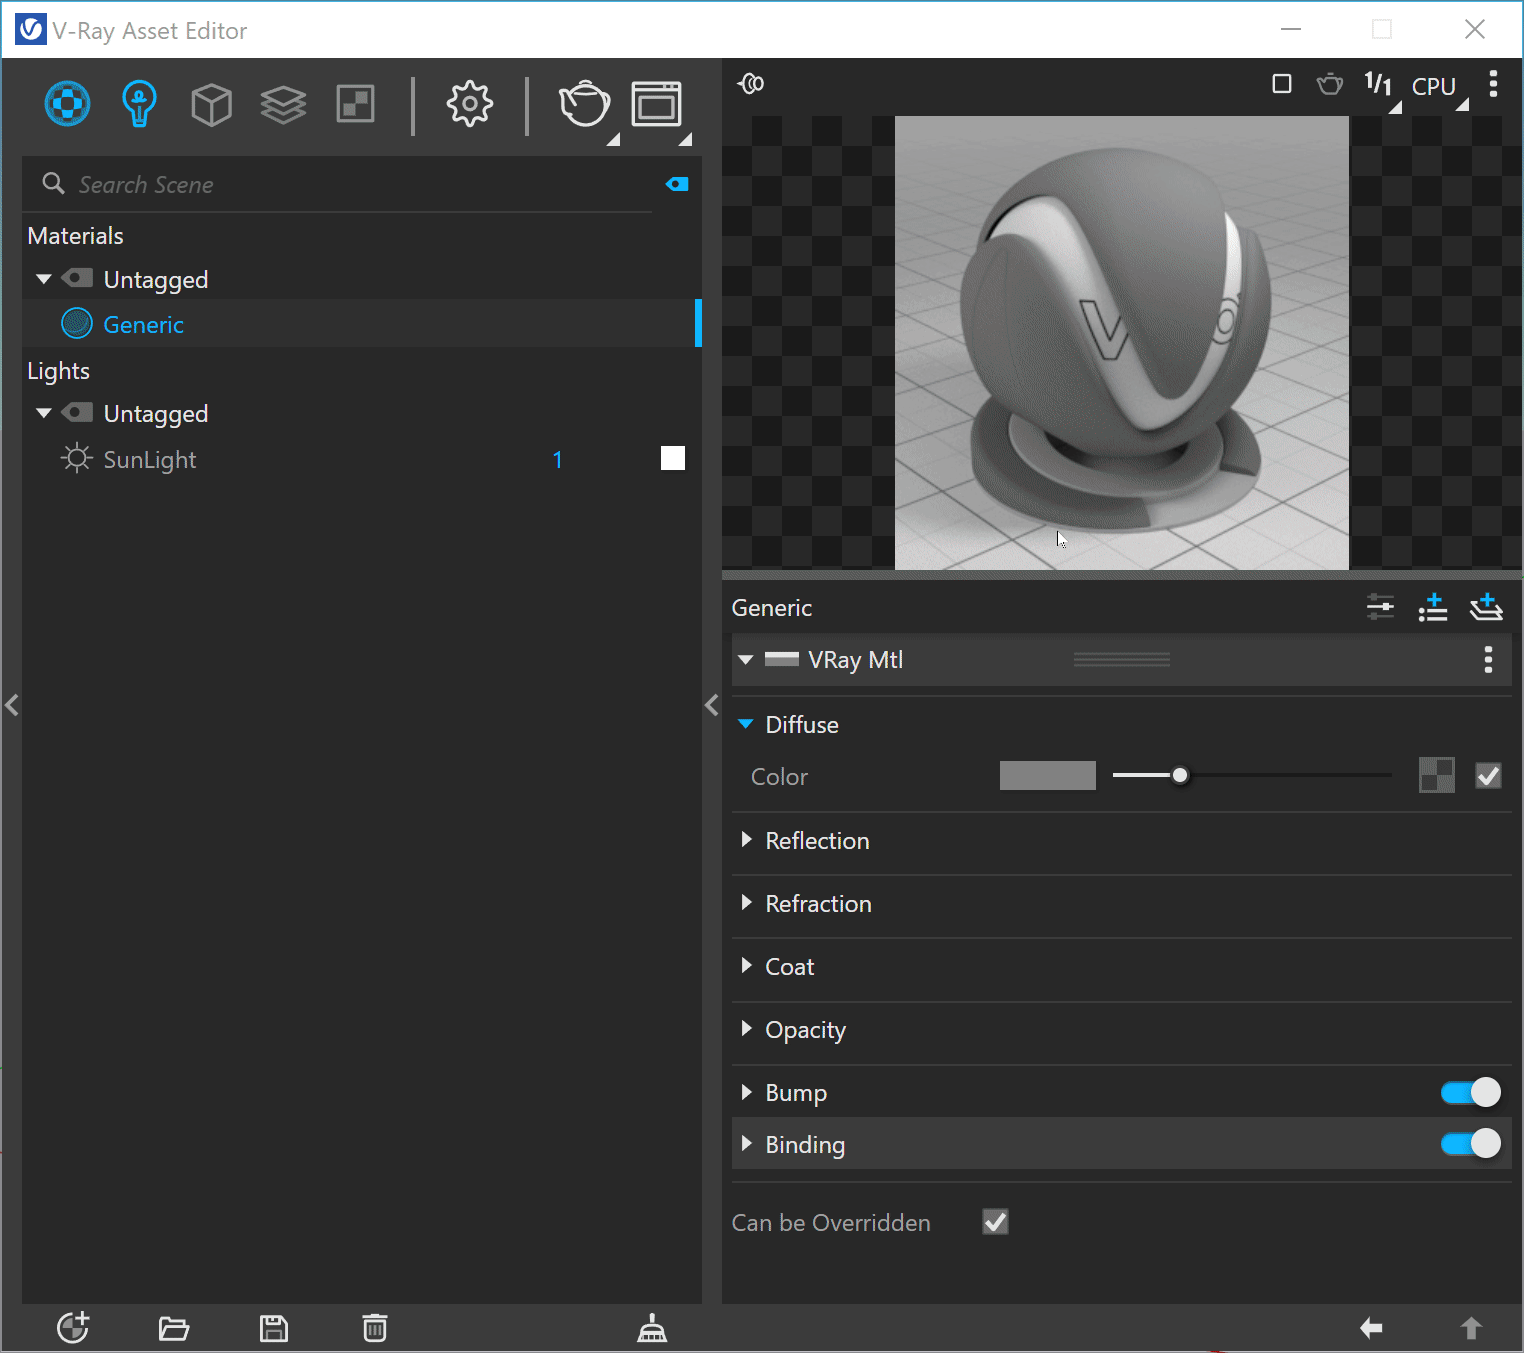The width and height of the screenshot is (1524, 1353).
Task: Purge unused assets broom icon
Action: click(x=652, y=1328)
